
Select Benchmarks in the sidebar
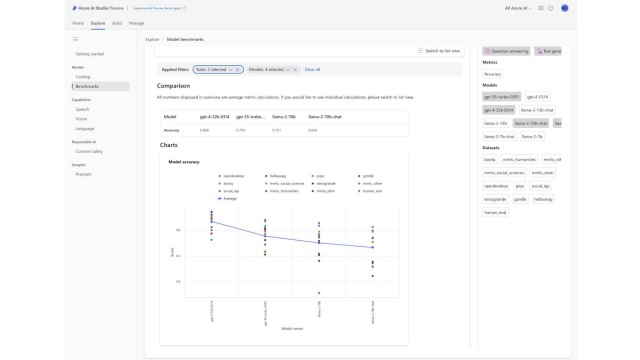100,87
